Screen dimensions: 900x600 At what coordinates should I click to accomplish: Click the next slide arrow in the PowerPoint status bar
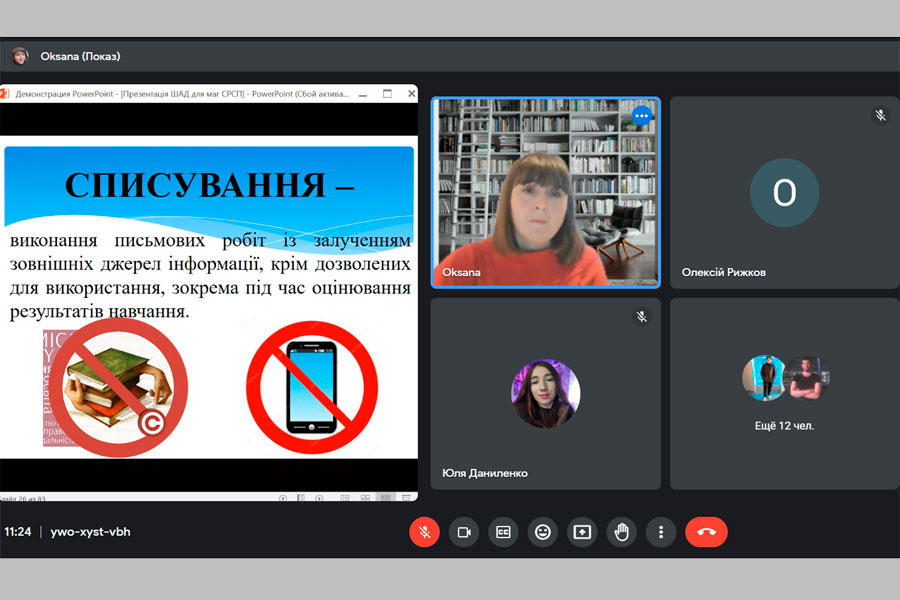click(319, 498)
